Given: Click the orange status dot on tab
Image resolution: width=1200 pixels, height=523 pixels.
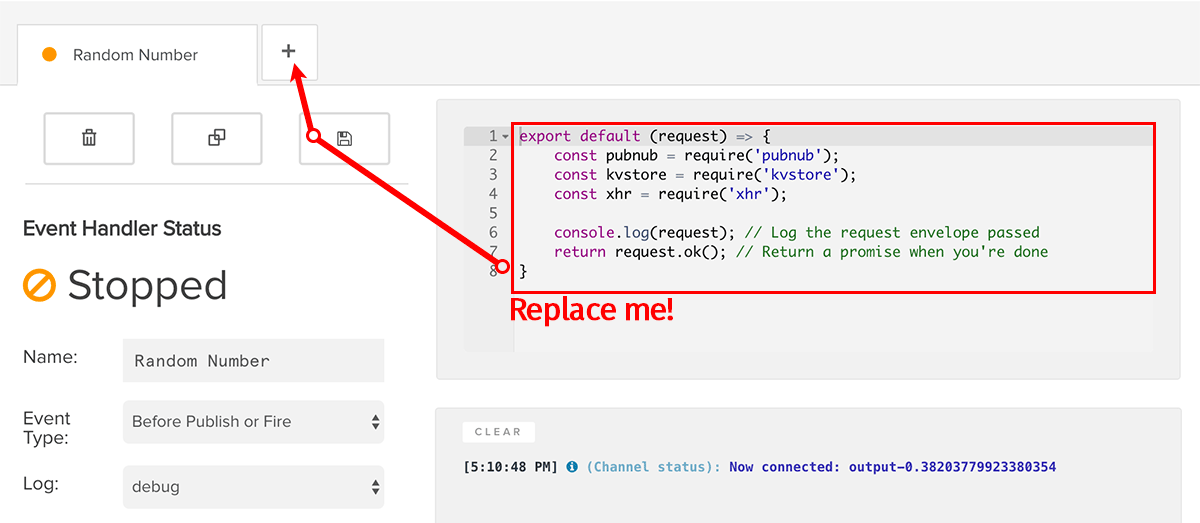Looking at the screenshot, I should [x=49, y=55].
